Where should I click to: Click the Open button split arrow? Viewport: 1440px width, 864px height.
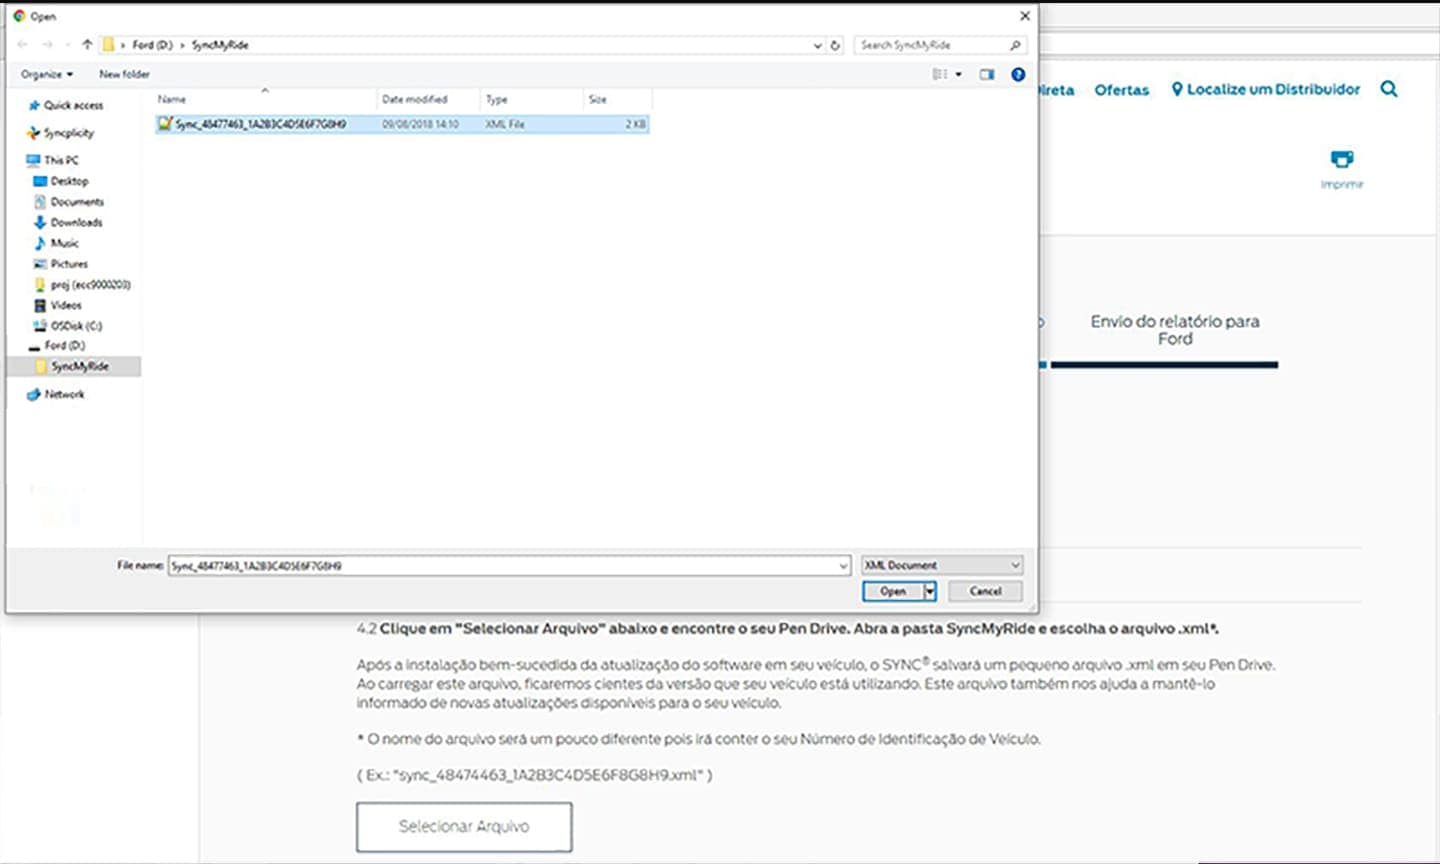930,591
